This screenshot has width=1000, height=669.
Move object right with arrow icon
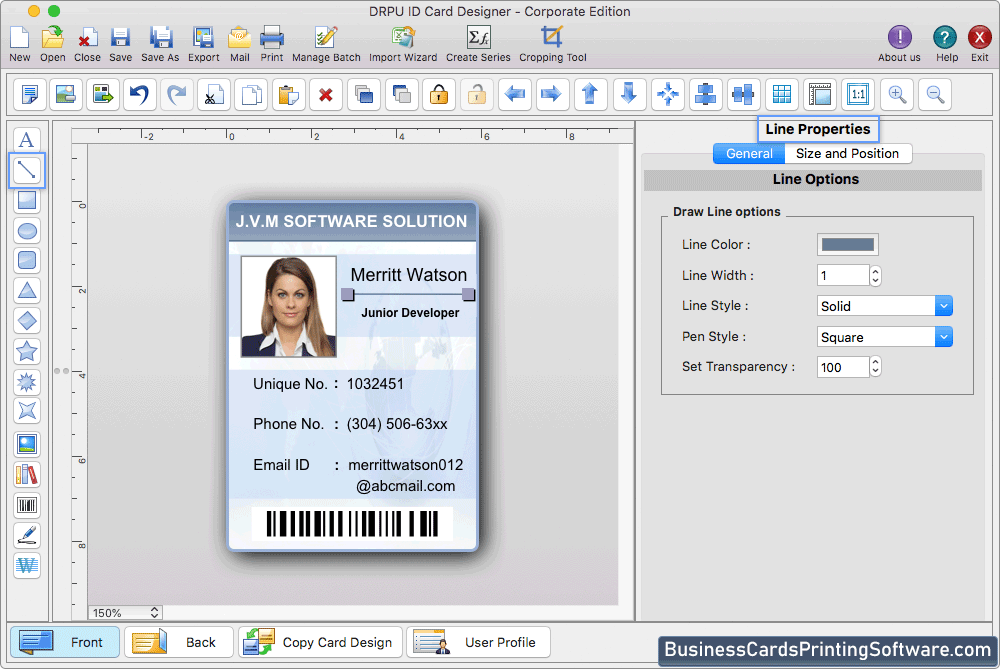pos(552,95)
